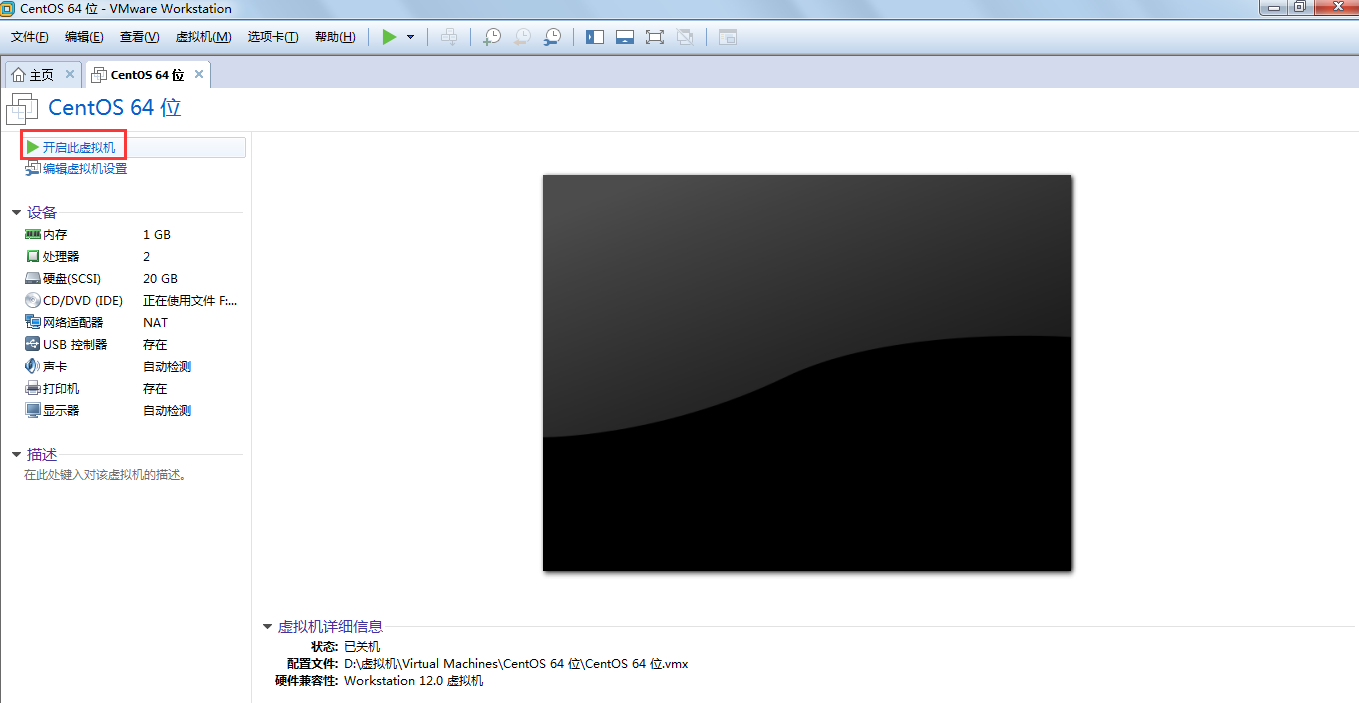Click the Unity mode toolbar icon
Screen dimensions: 1359x703
pos(685,37)
